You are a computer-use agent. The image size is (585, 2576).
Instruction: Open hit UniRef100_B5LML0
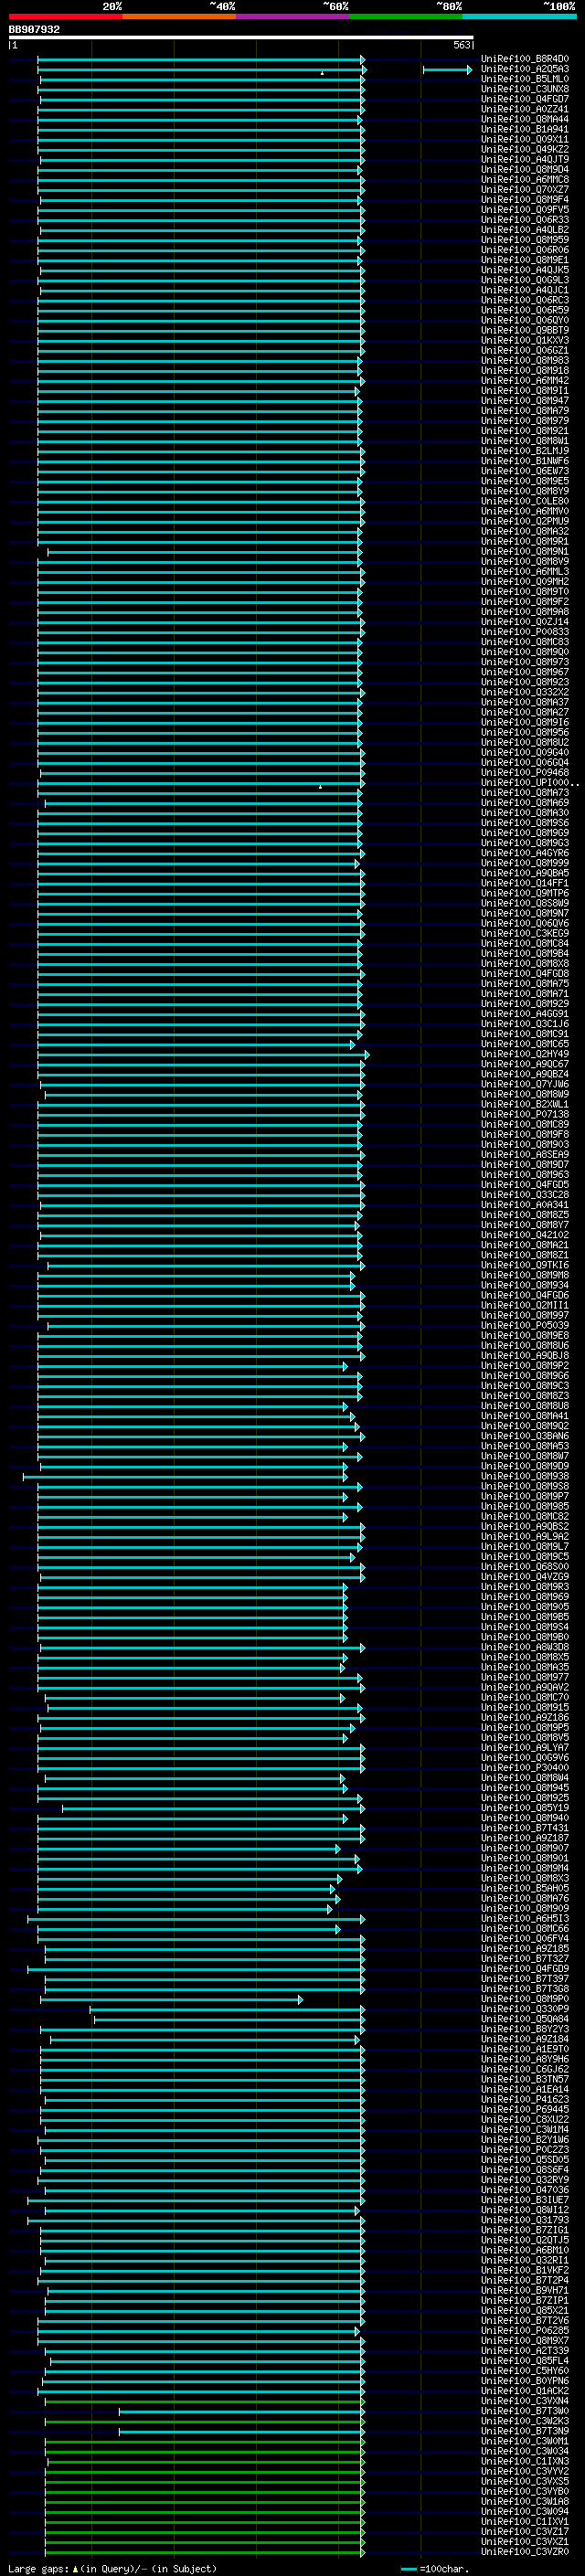coord(525,79)
